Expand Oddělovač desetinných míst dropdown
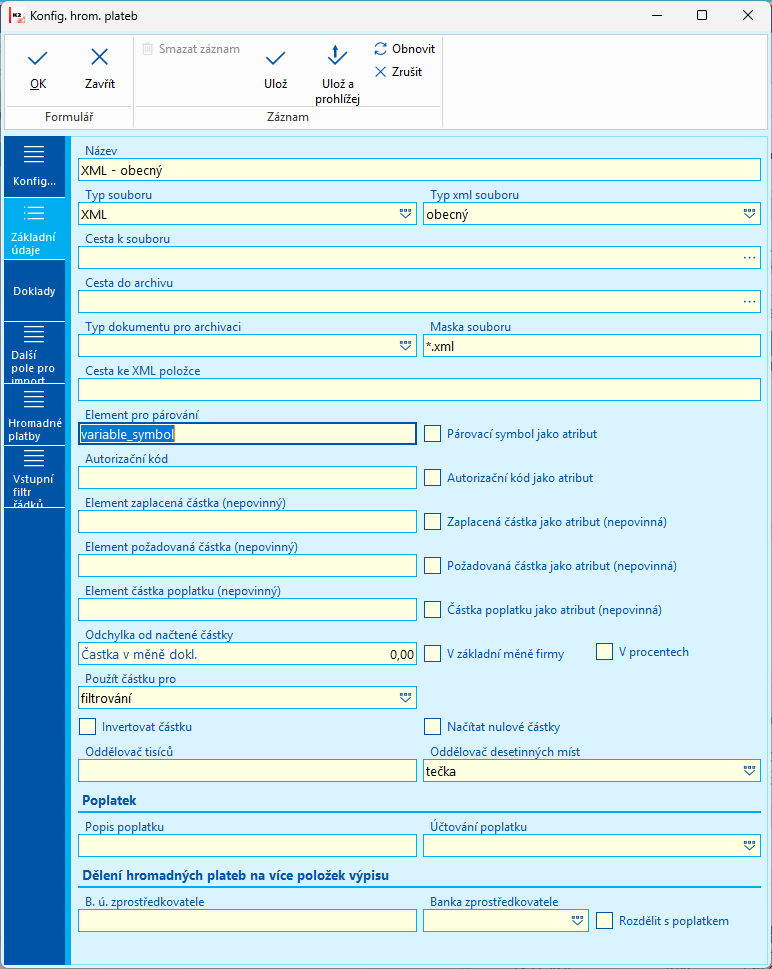 point(750,771)
